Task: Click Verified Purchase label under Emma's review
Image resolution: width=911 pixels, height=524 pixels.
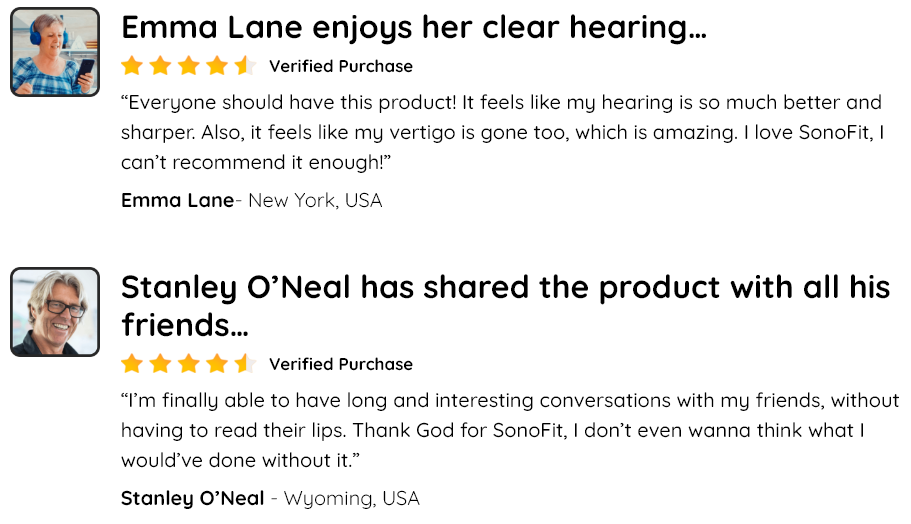Action: tap(341, 66)
